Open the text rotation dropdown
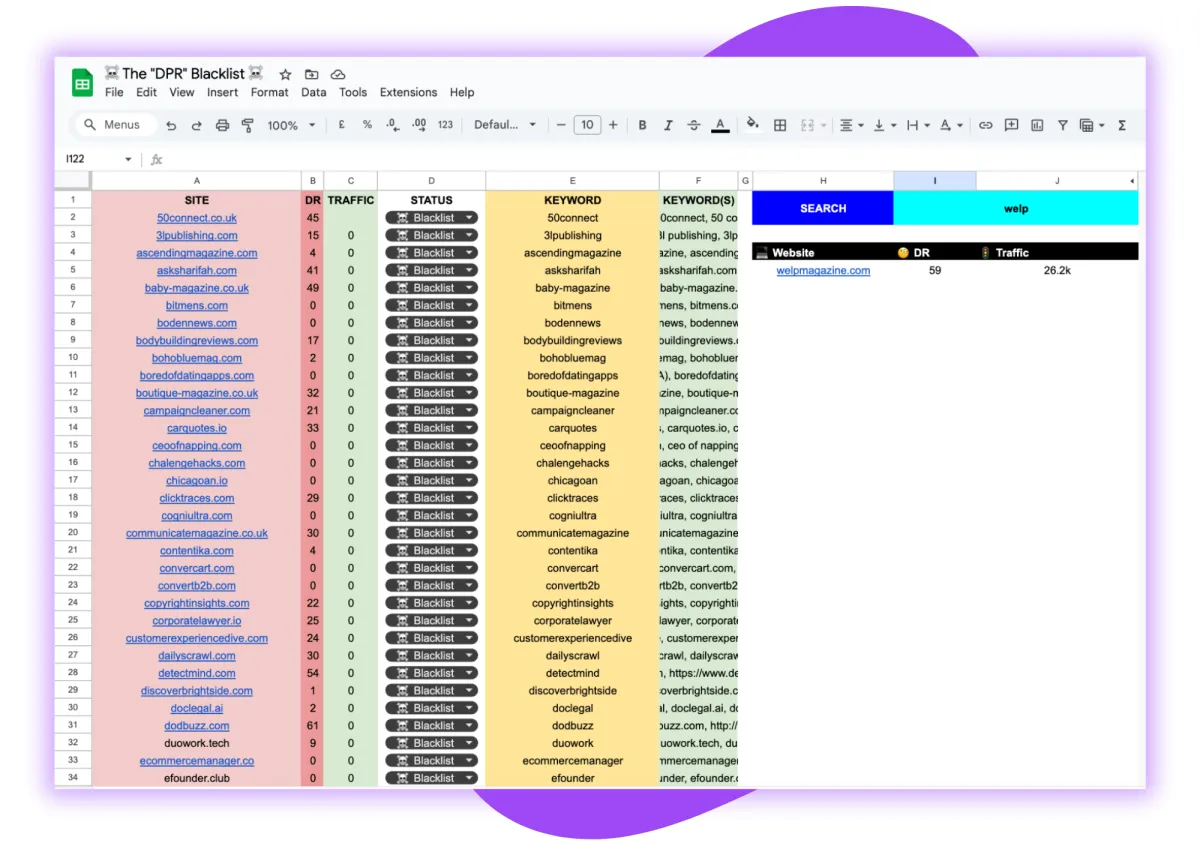 950,125
